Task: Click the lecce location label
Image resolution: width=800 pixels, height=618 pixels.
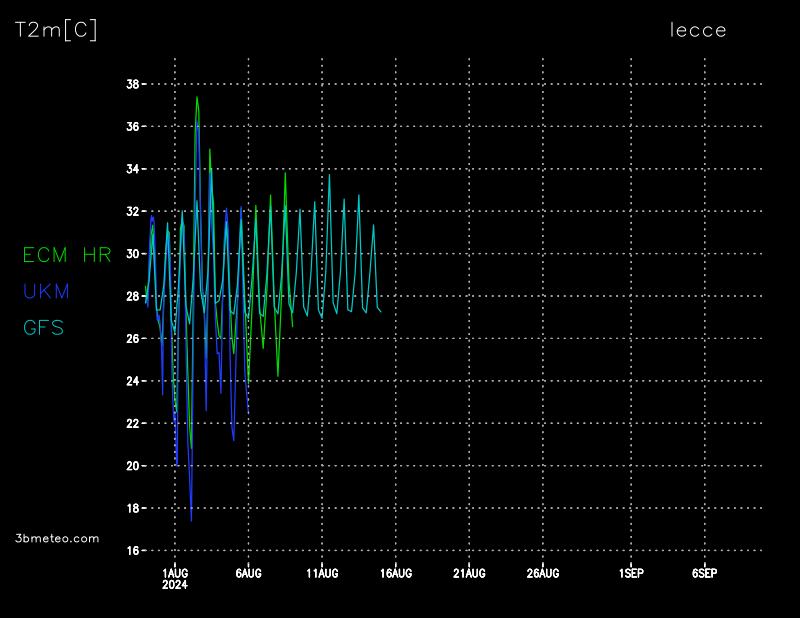Action: pos(698,30)
